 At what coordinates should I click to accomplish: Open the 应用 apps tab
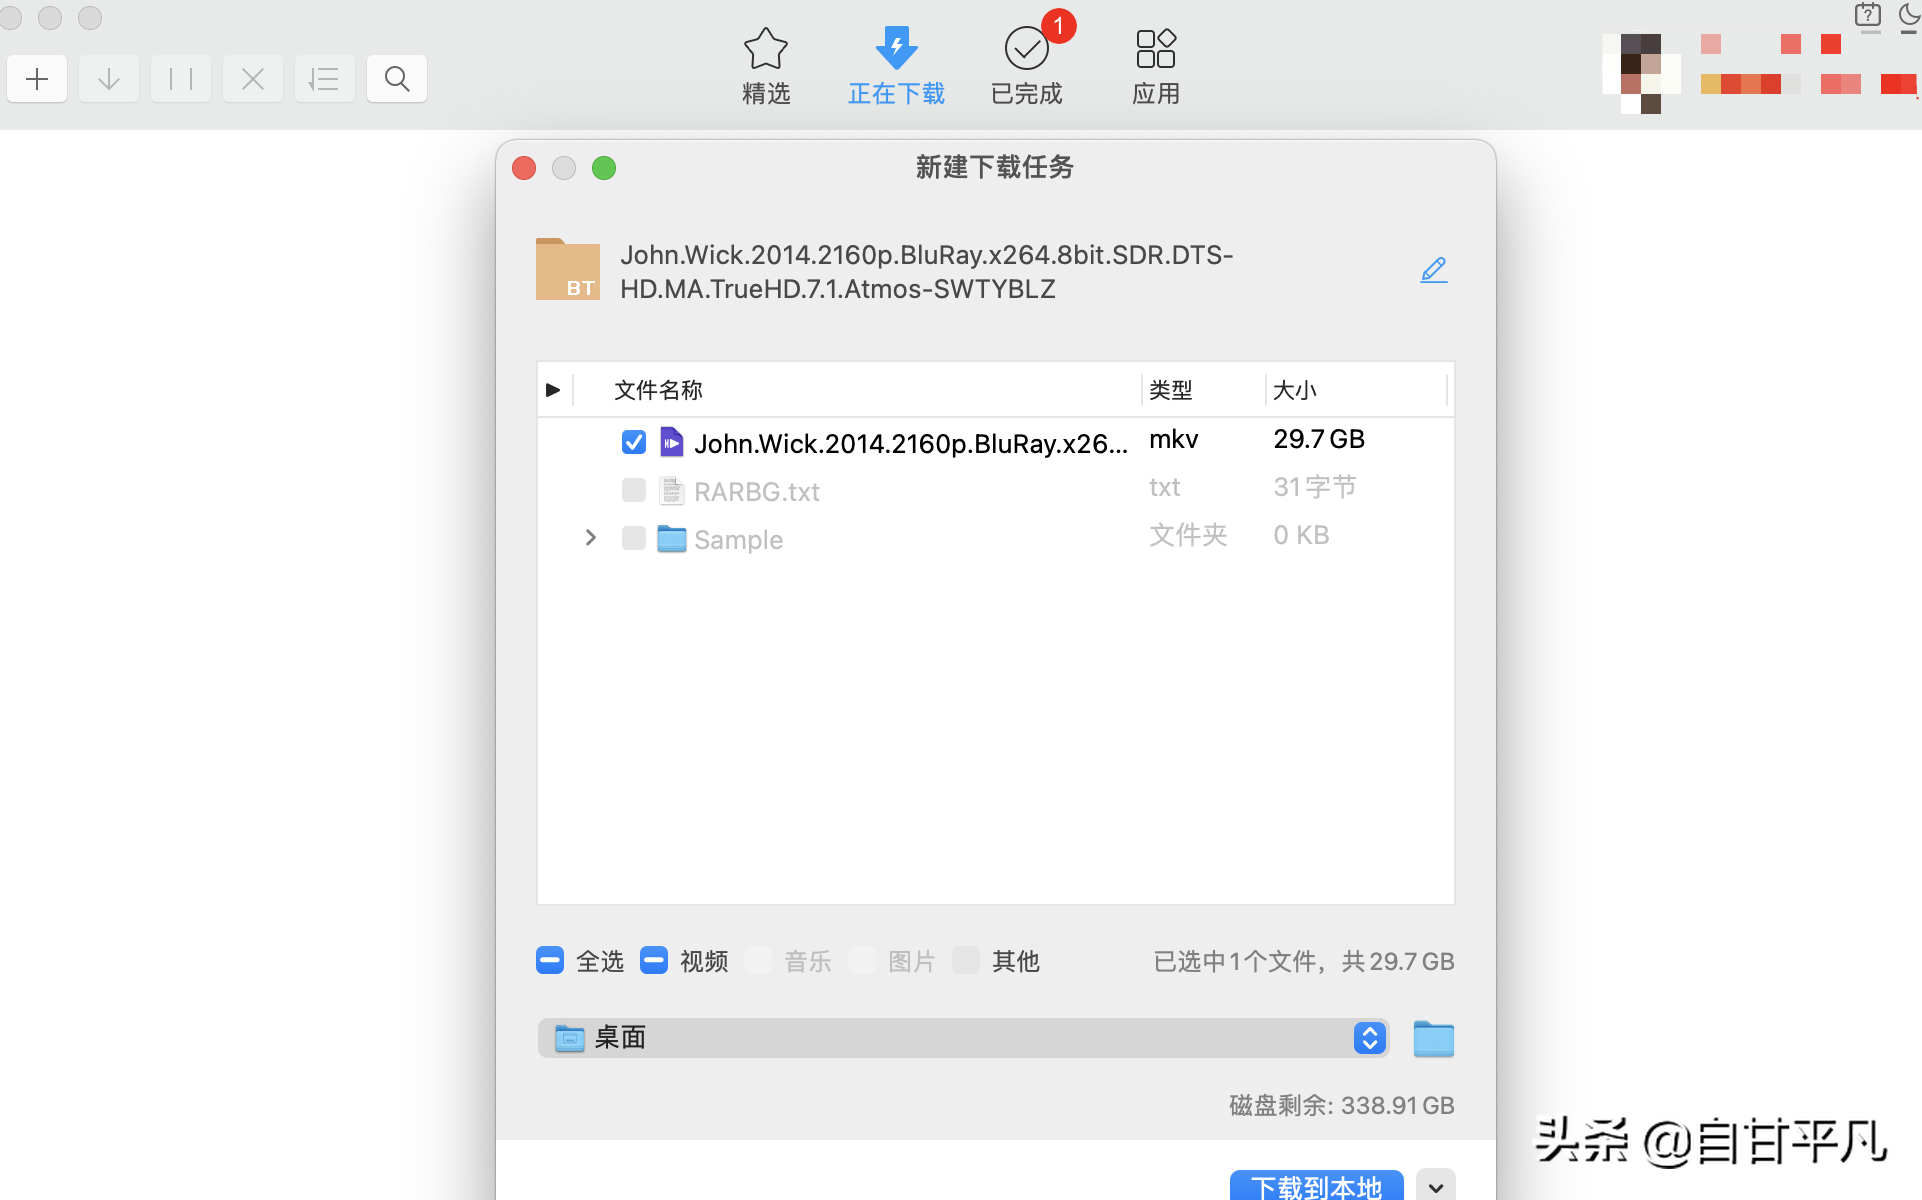click(x=1156, y=66)
